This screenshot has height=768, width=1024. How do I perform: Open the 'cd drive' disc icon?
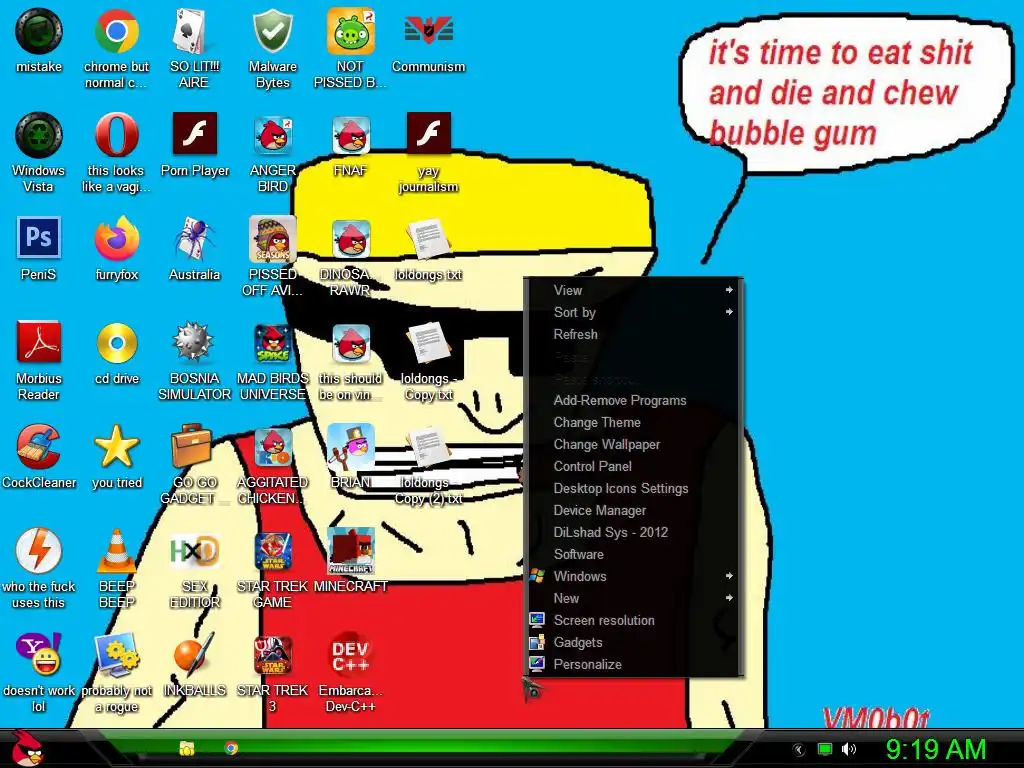[116, 344]
